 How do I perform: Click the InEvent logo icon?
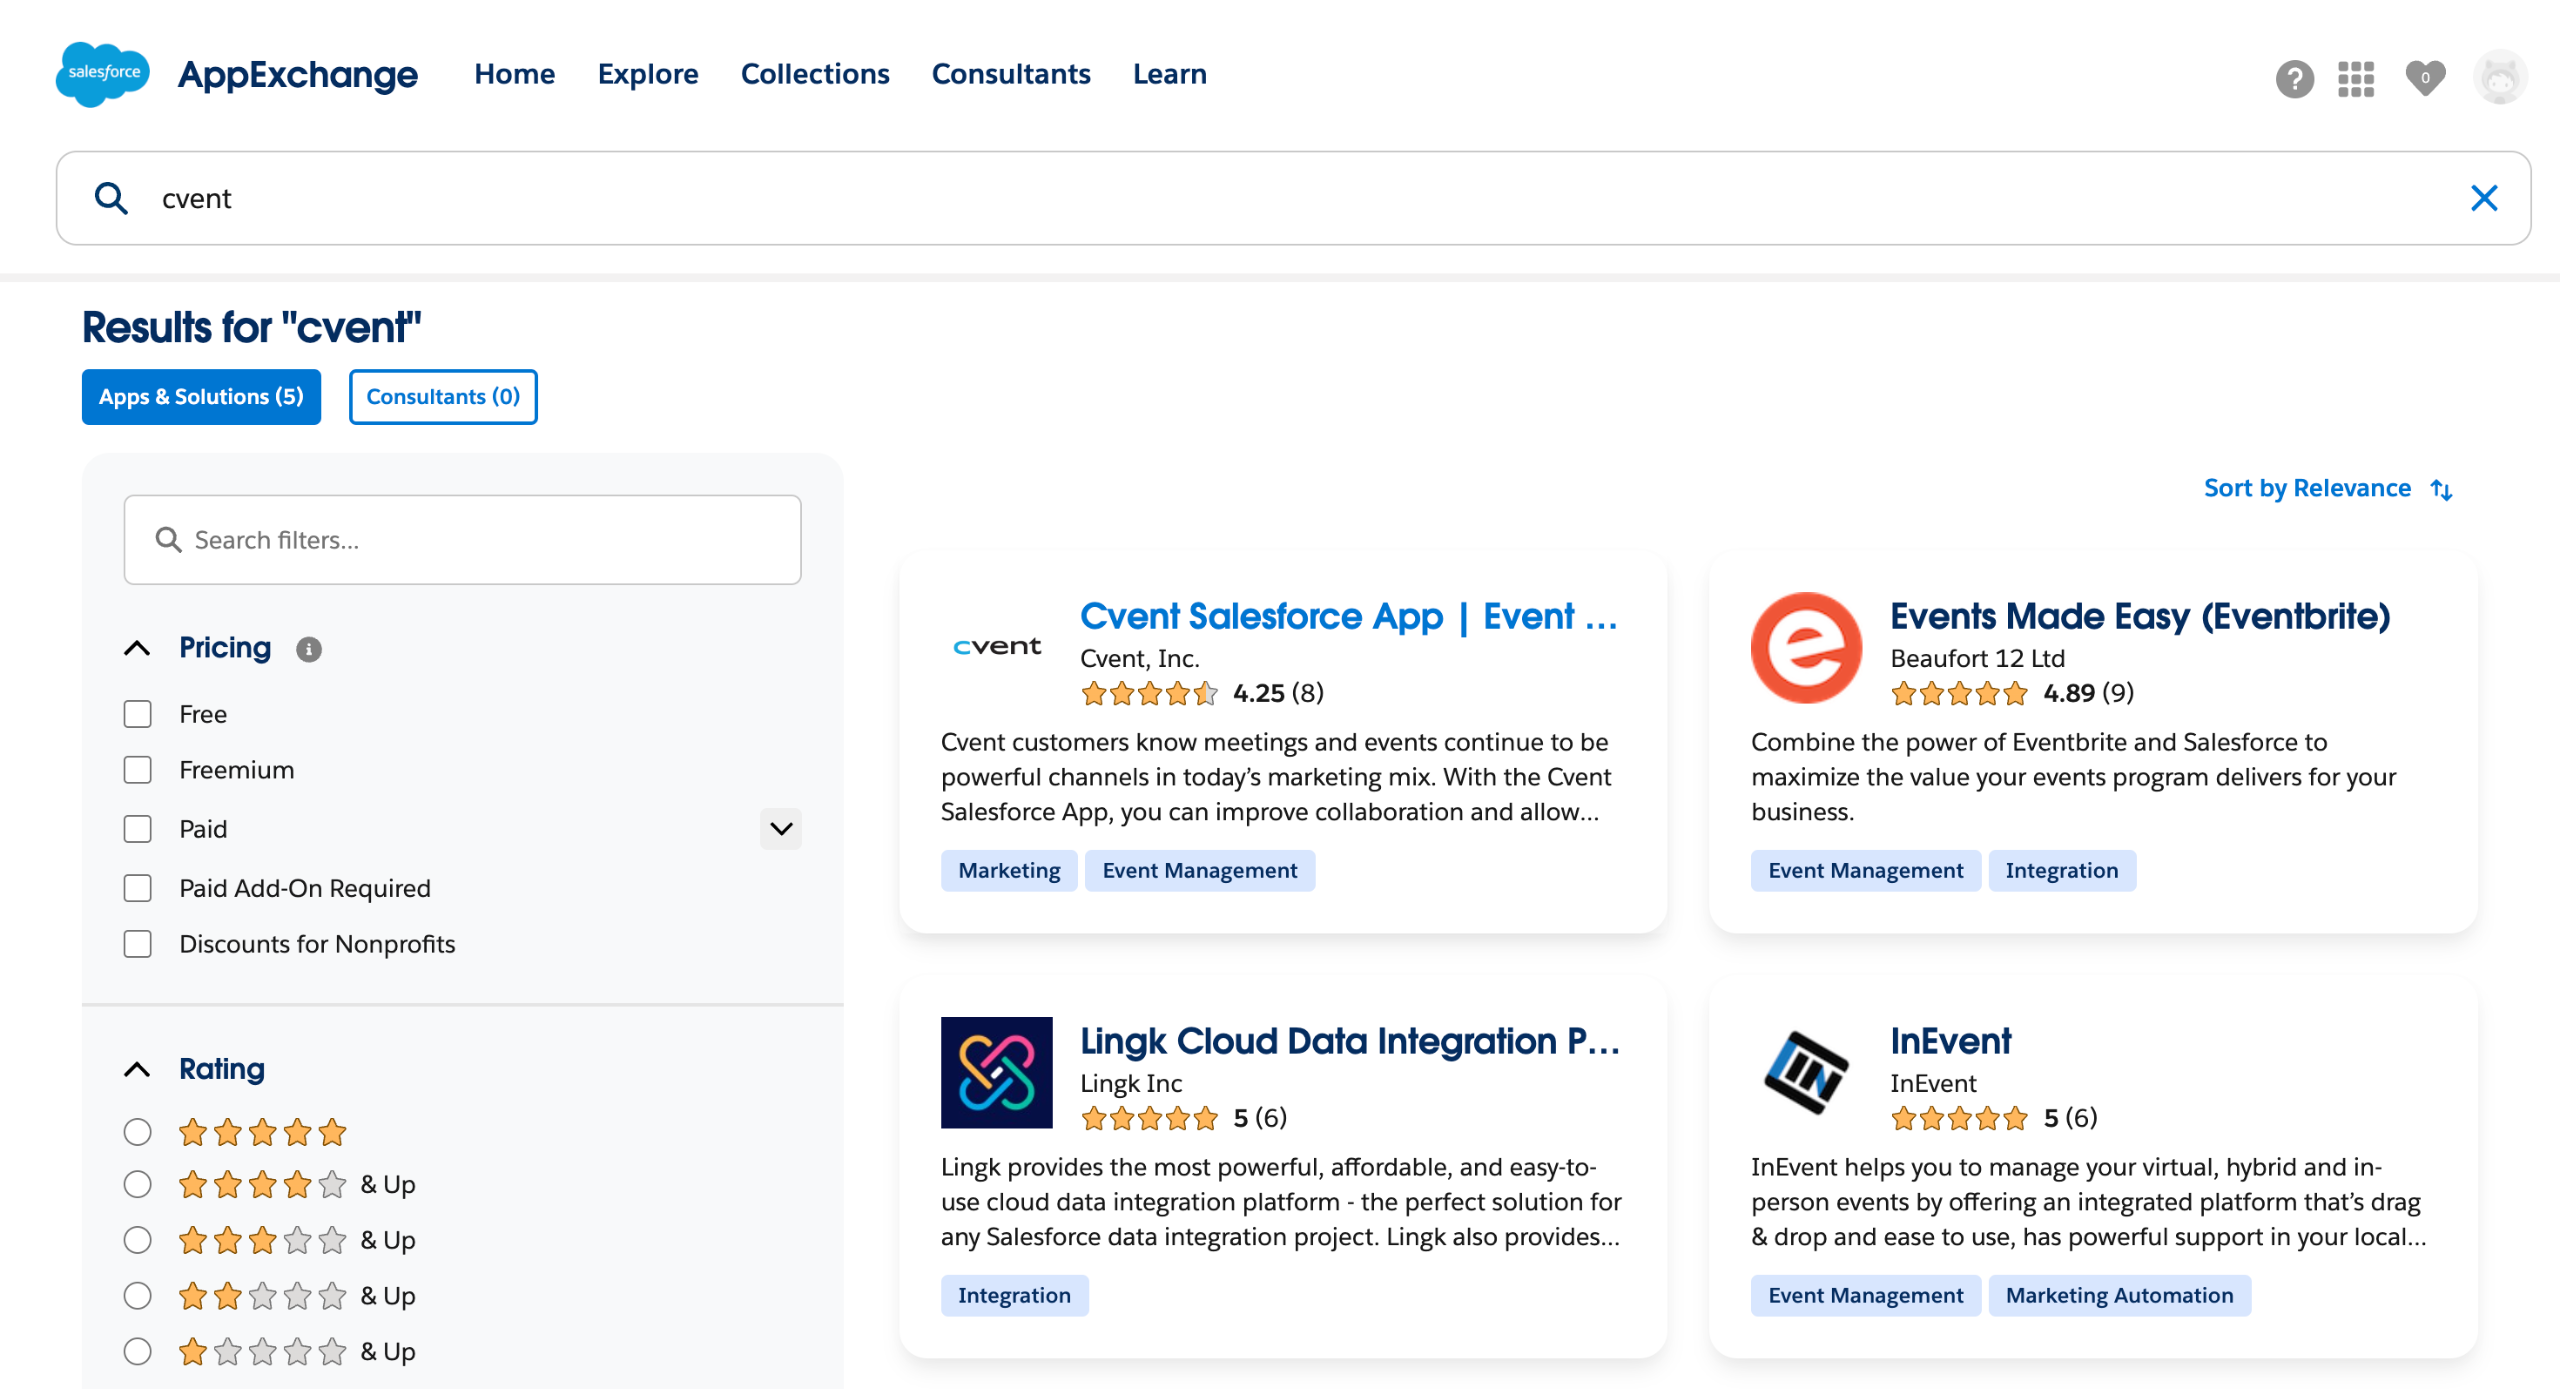(x=1806, y=1072)
